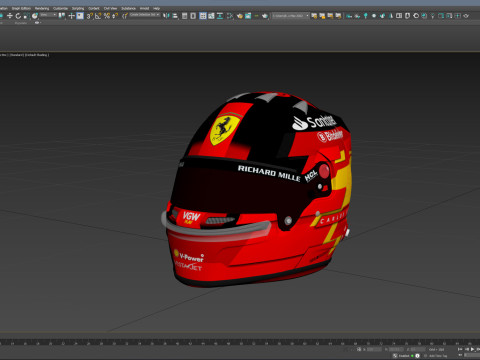Click the Play Animation button
The width and height of the screenshot is (480, 360).
click(x=473, y=349)
